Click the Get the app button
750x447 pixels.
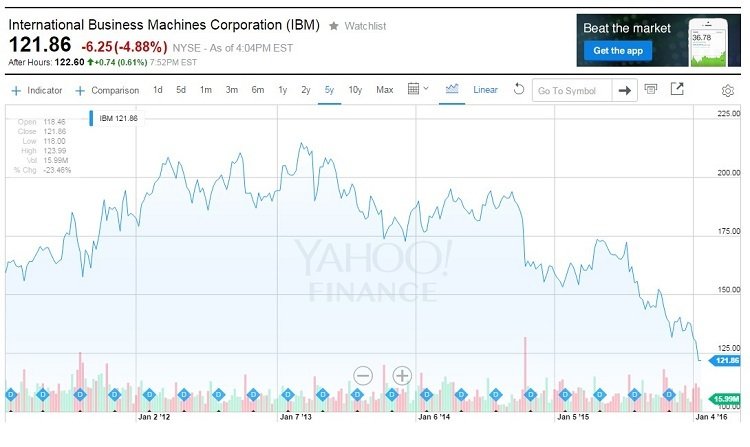(x=616, y=50)
